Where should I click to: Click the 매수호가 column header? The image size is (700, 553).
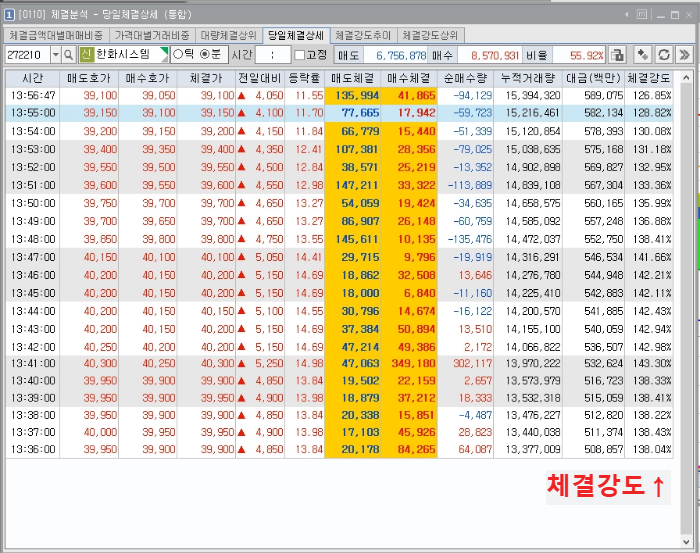[147, 78]
